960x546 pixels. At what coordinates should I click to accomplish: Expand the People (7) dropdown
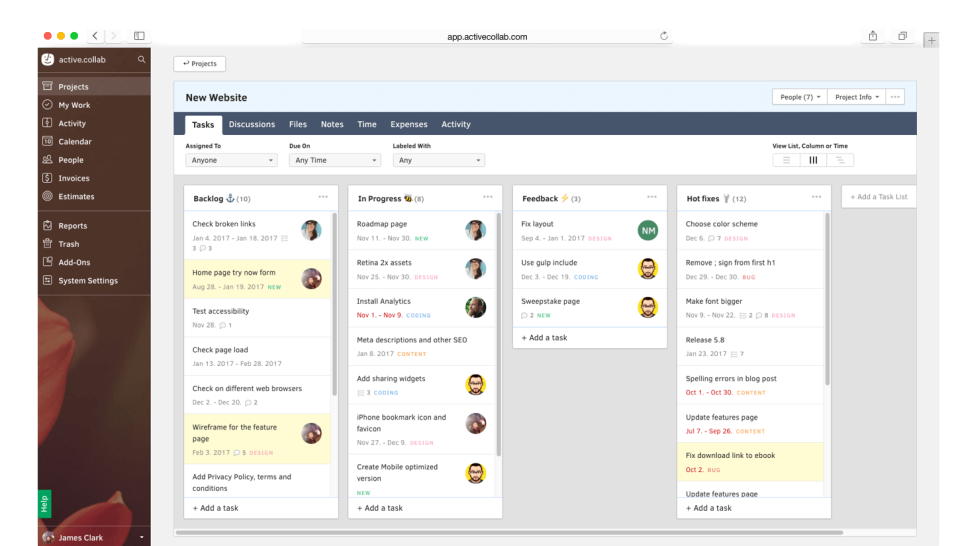800,97
